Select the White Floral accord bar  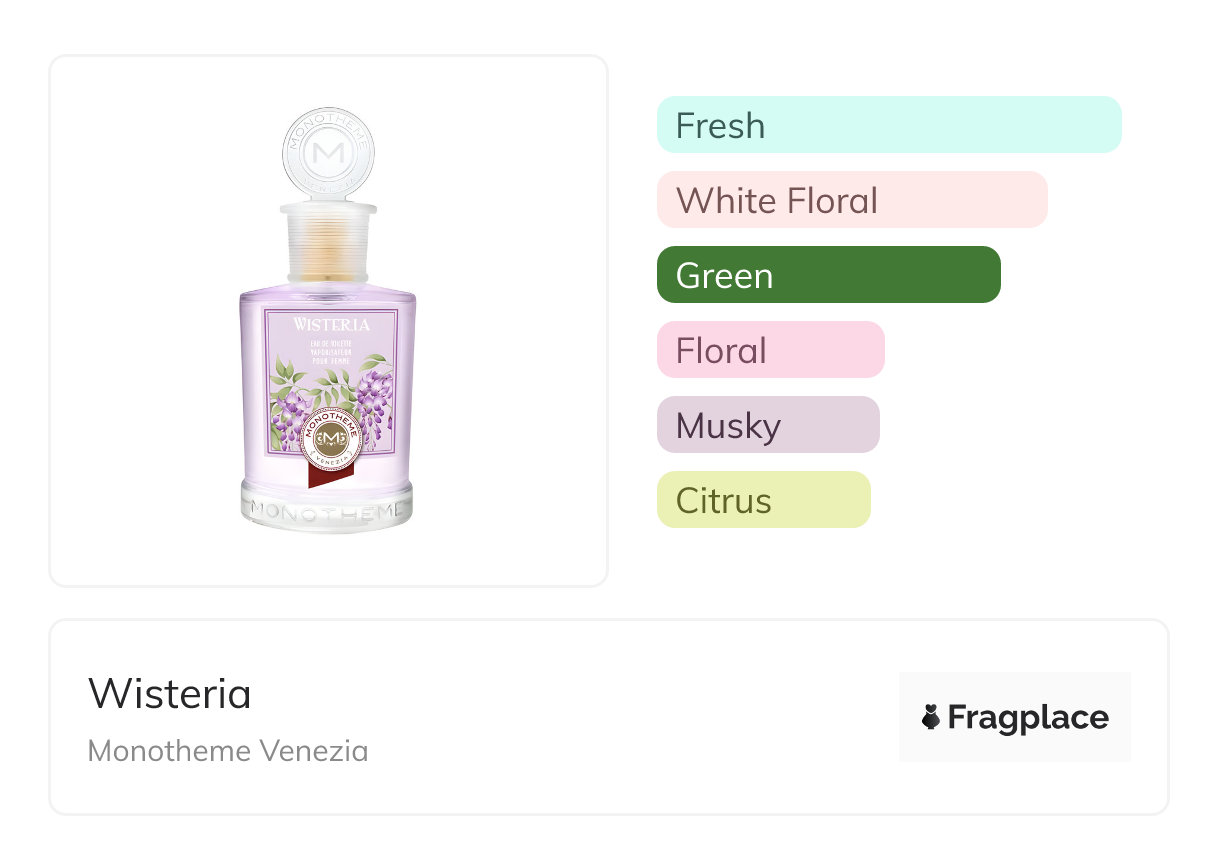click(x=851, y=200)
